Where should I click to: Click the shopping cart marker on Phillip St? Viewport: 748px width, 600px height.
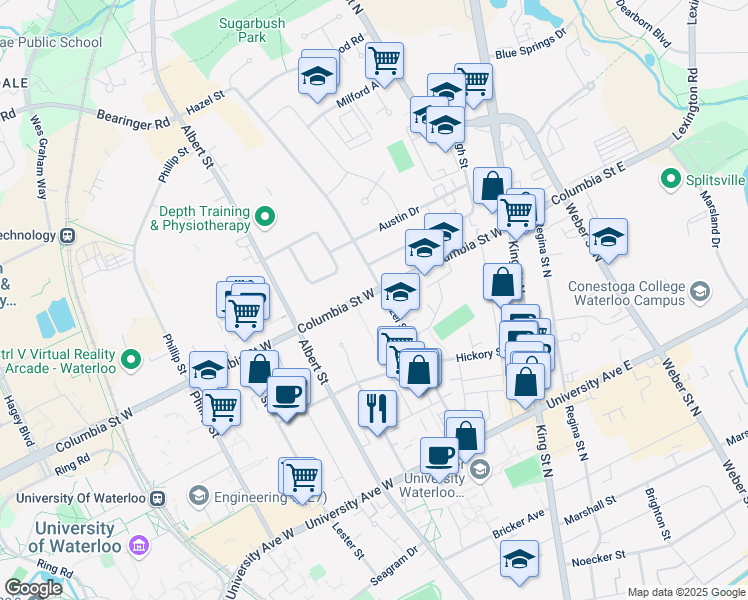coord(221,408)
